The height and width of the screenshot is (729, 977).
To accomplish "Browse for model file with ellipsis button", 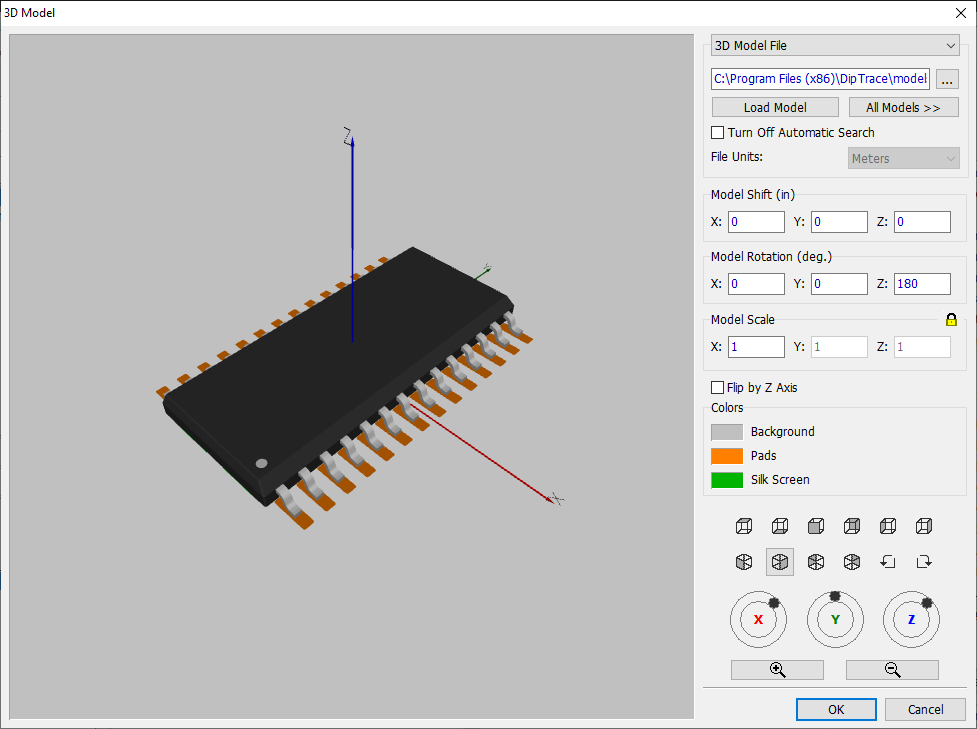I will [x=947, y=79].
